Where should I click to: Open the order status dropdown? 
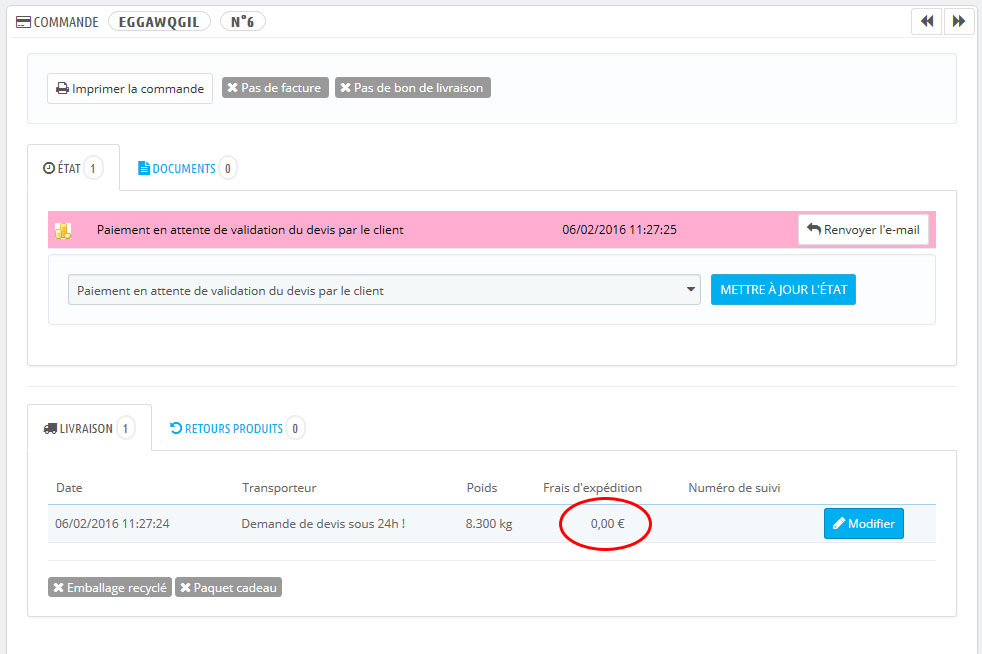pos(383,290)
